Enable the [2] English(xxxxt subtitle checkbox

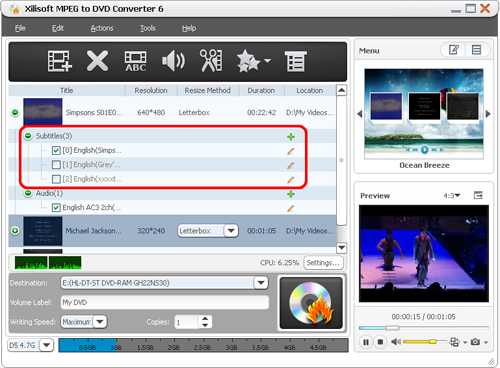[x=56, y=179]
